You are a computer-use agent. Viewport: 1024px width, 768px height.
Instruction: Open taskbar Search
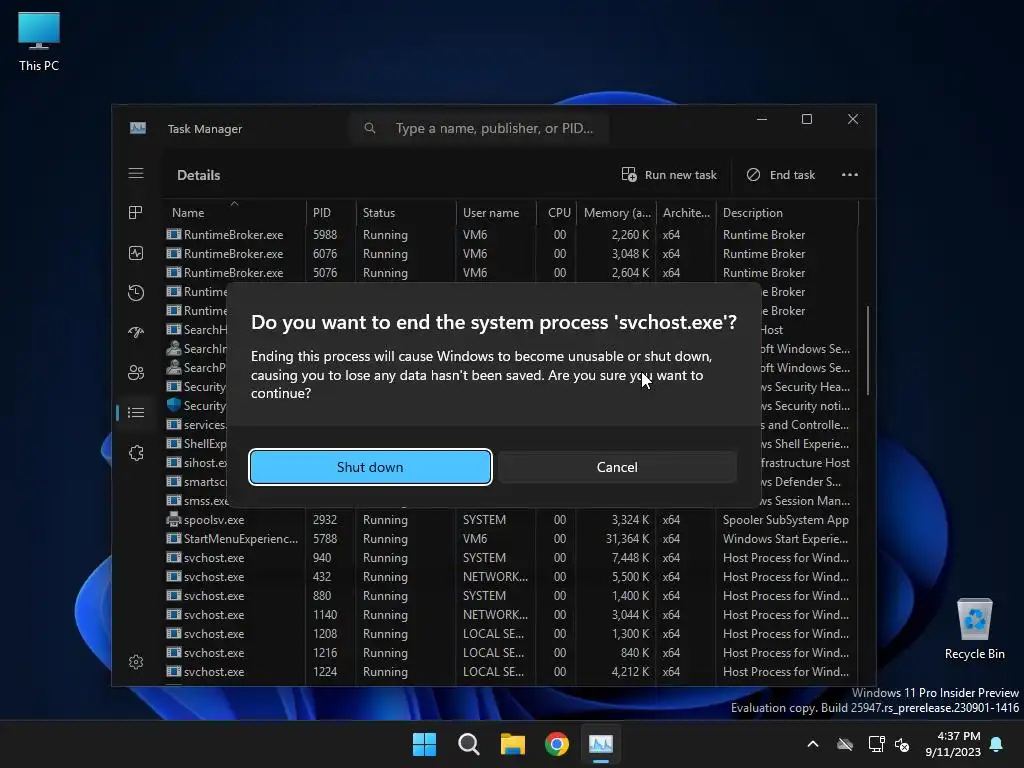point(468,744)
